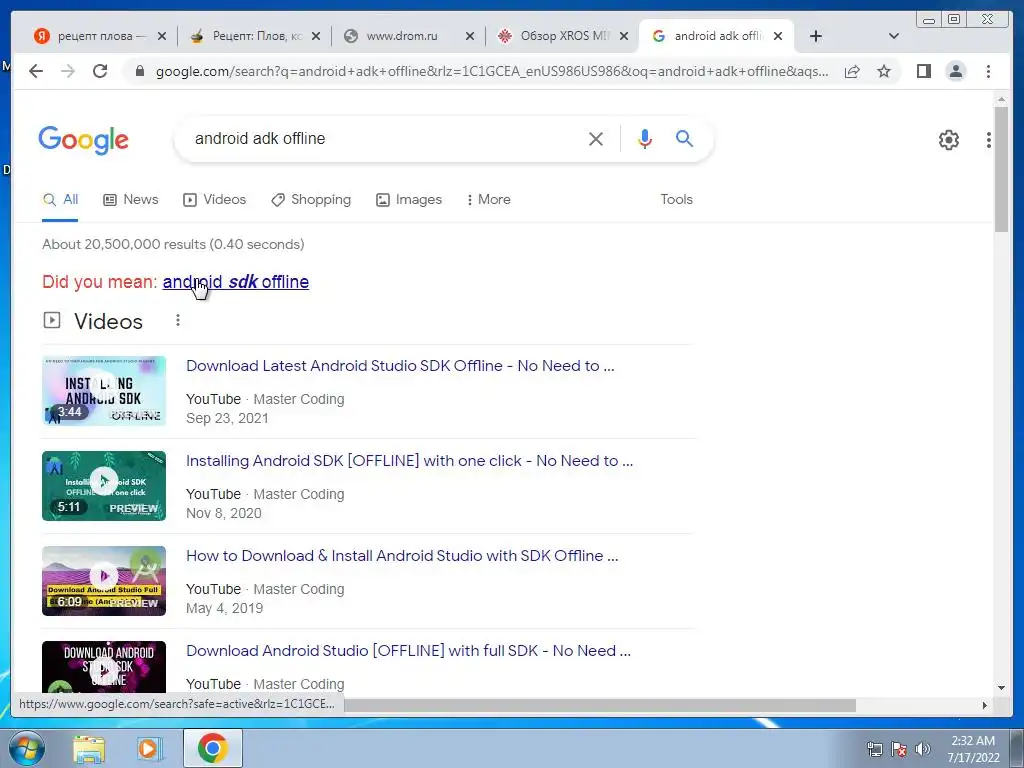
Task: Clear the Google search box
Action: [x=596, y=138]
